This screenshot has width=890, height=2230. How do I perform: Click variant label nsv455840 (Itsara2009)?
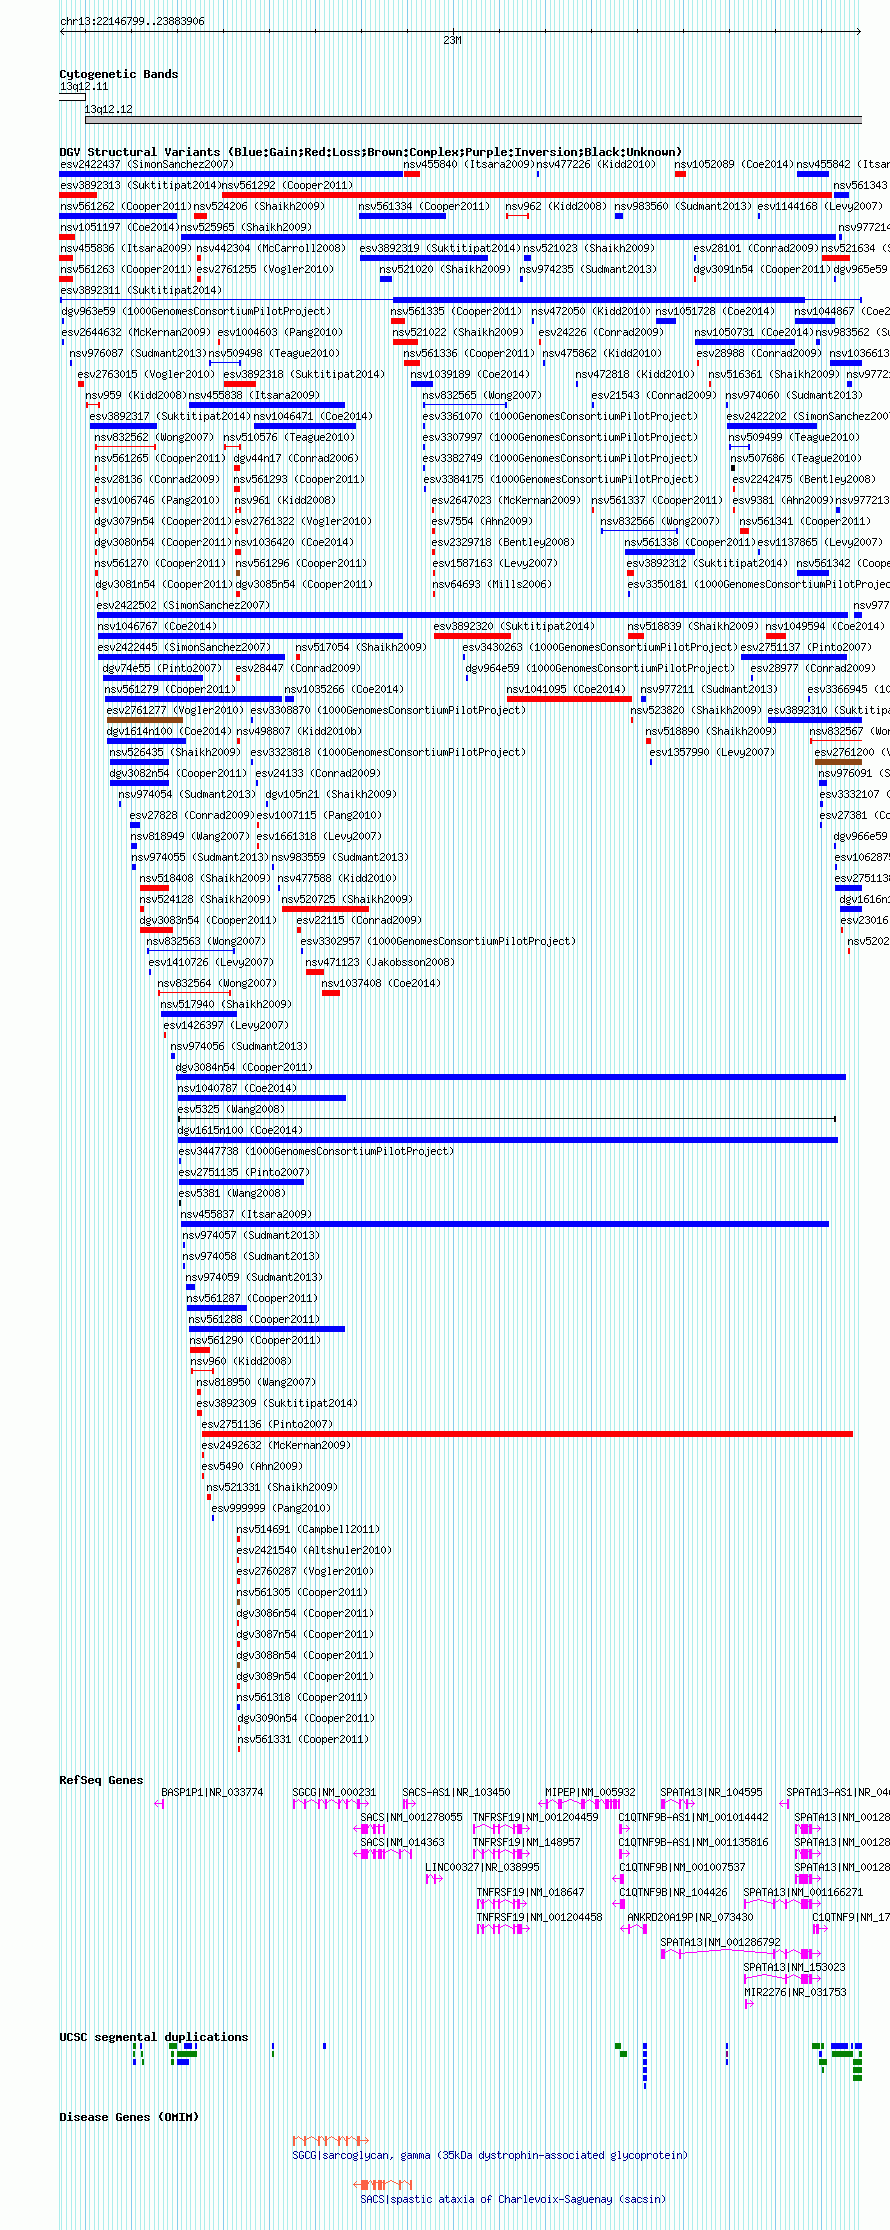(469, 164)
